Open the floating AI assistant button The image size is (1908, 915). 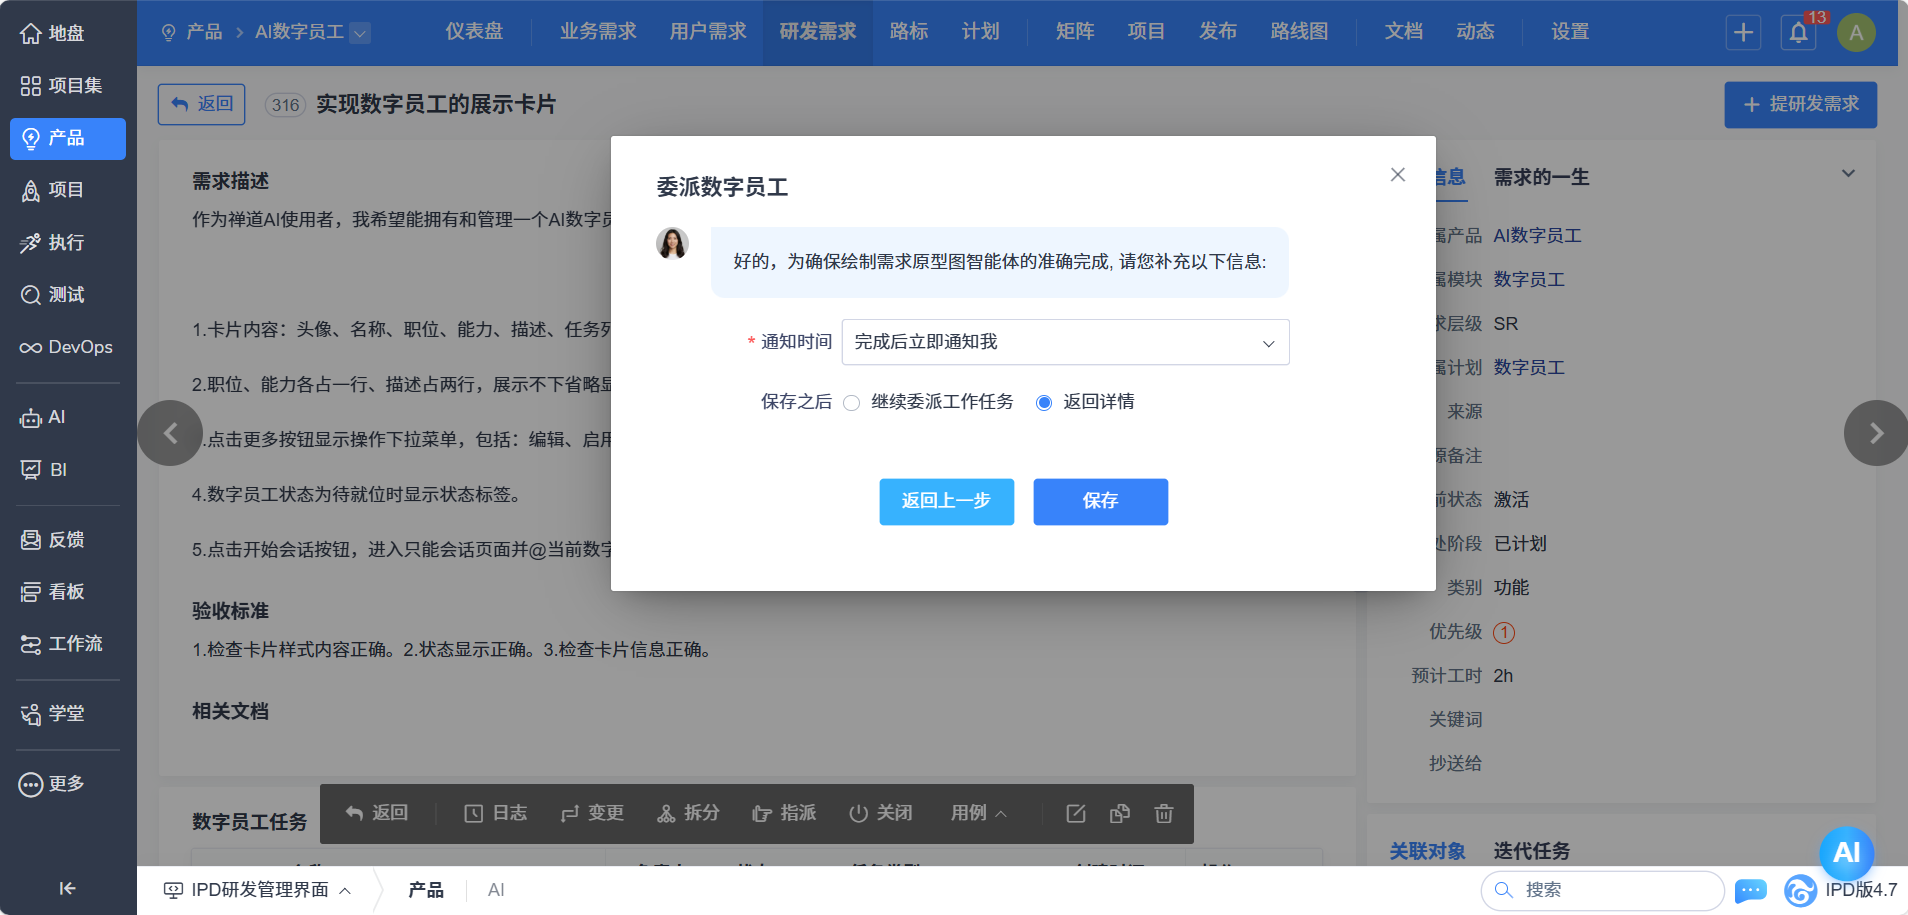[1846, 852]
